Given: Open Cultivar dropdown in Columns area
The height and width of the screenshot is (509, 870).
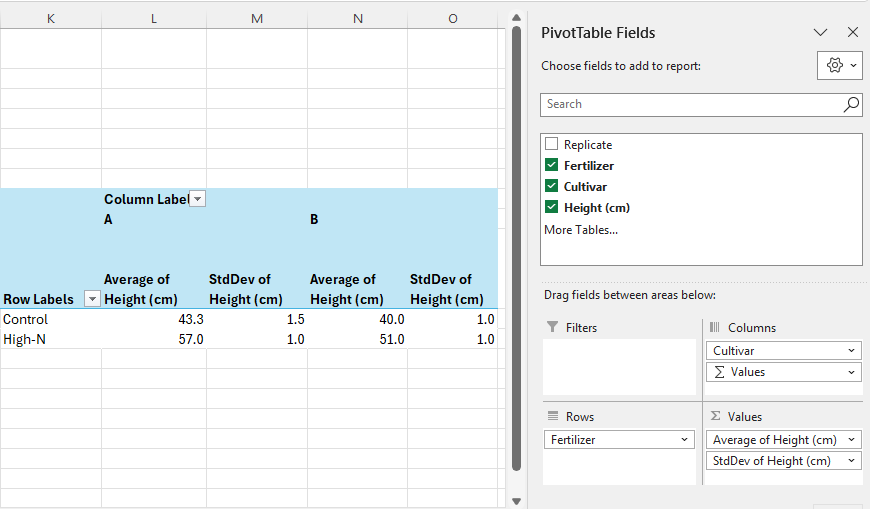Looking at the screenshot, I should coord(851,351).
